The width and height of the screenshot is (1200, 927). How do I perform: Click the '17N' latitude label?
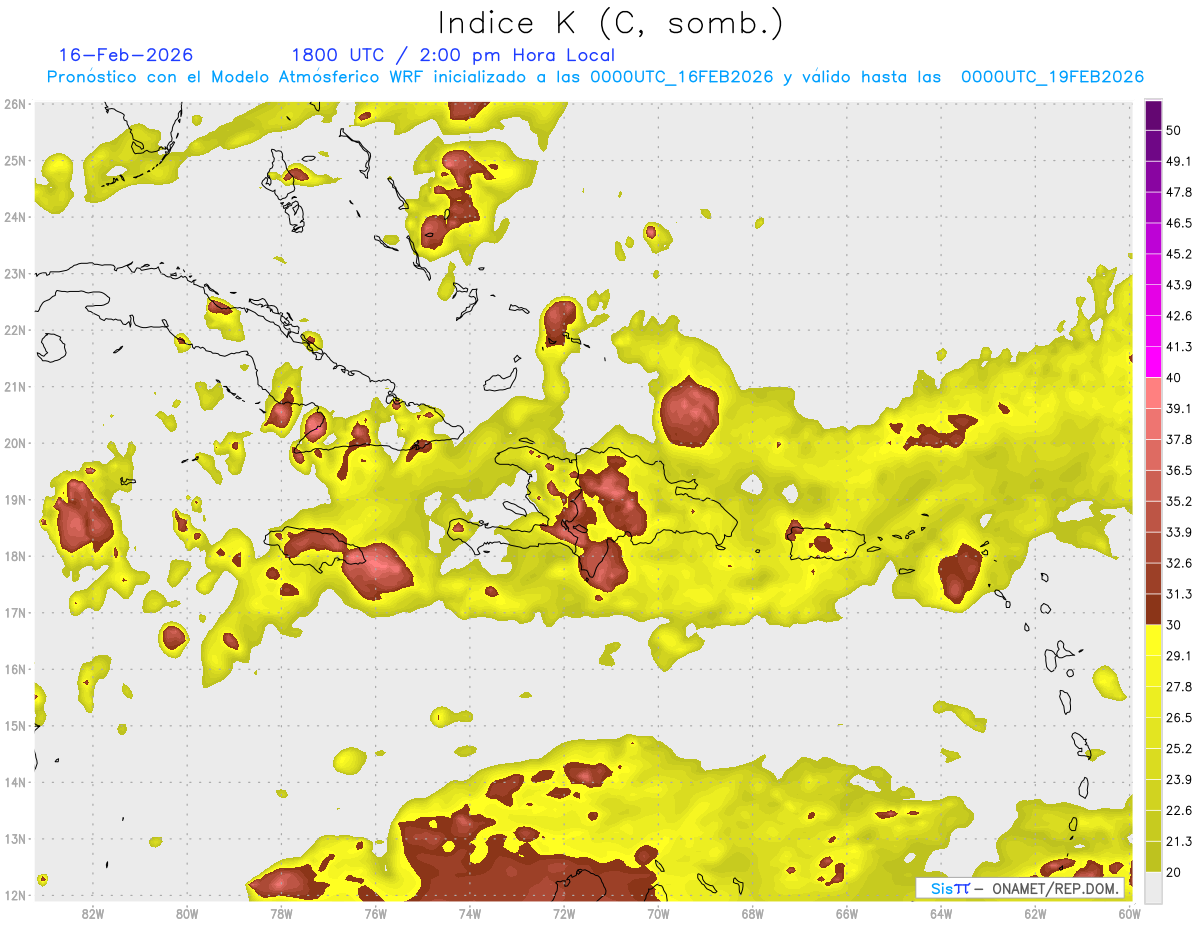(15, 612)
